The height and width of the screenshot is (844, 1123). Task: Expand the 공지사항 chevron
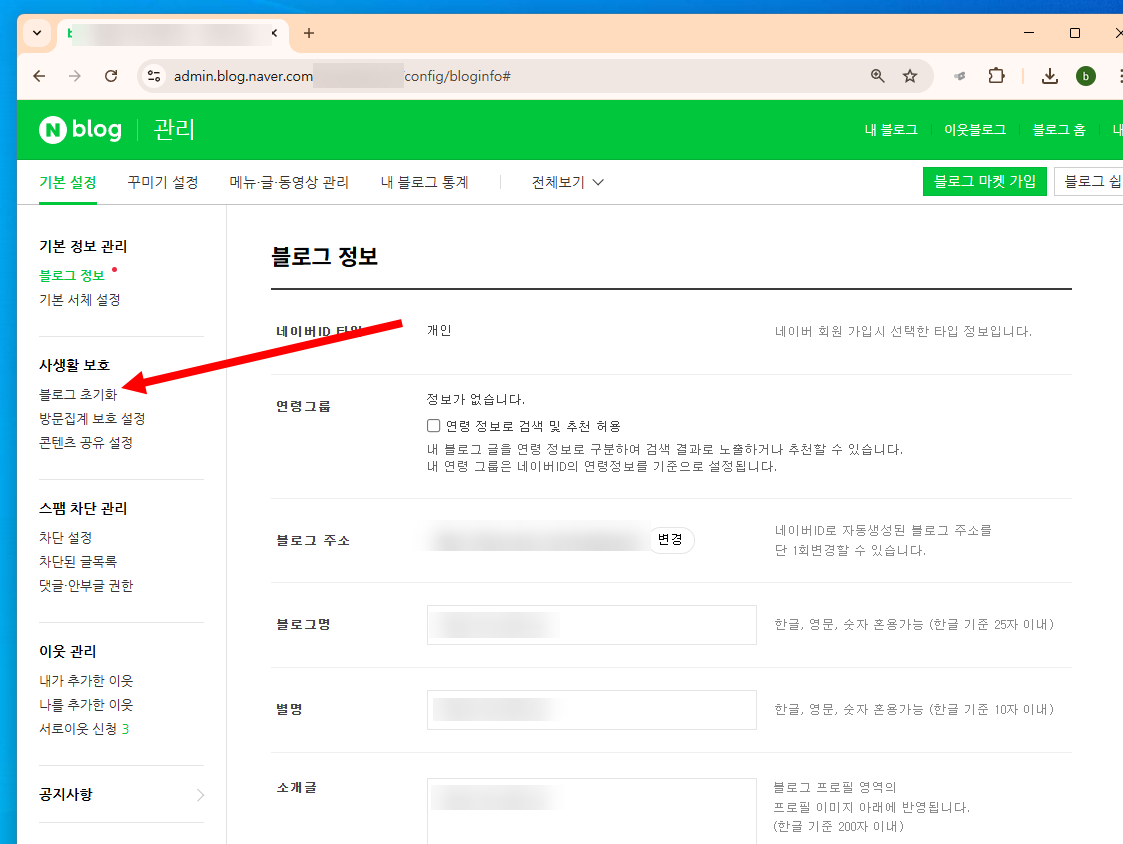[201, 795]
